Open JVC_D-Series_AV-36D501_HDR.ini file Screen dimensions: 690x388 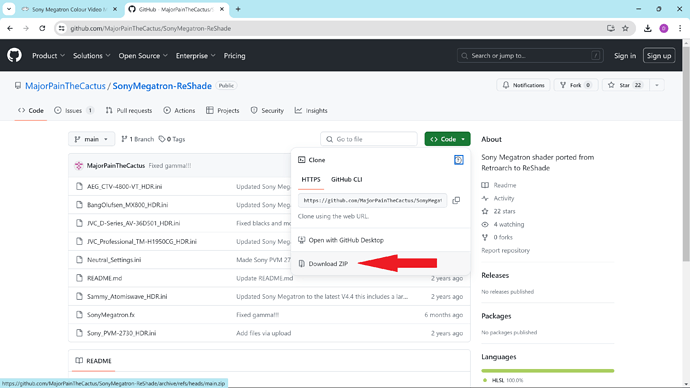(133, 223)
